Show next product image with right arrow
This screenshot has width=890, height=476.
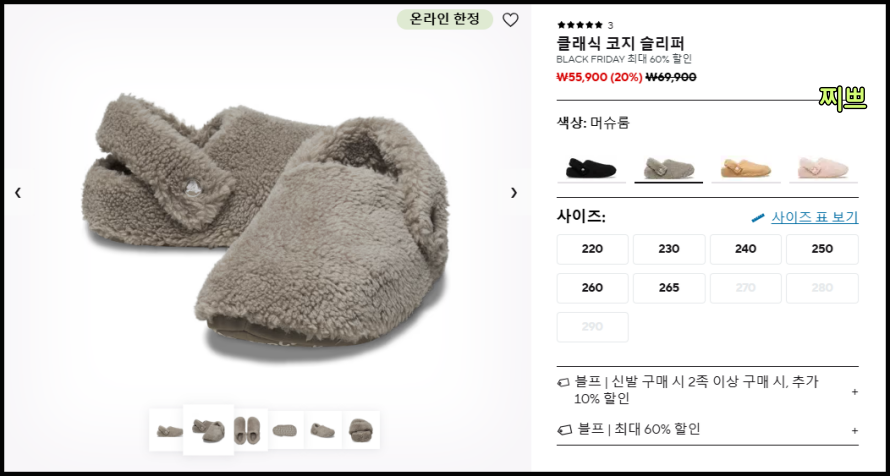click(x=514, y=193)
